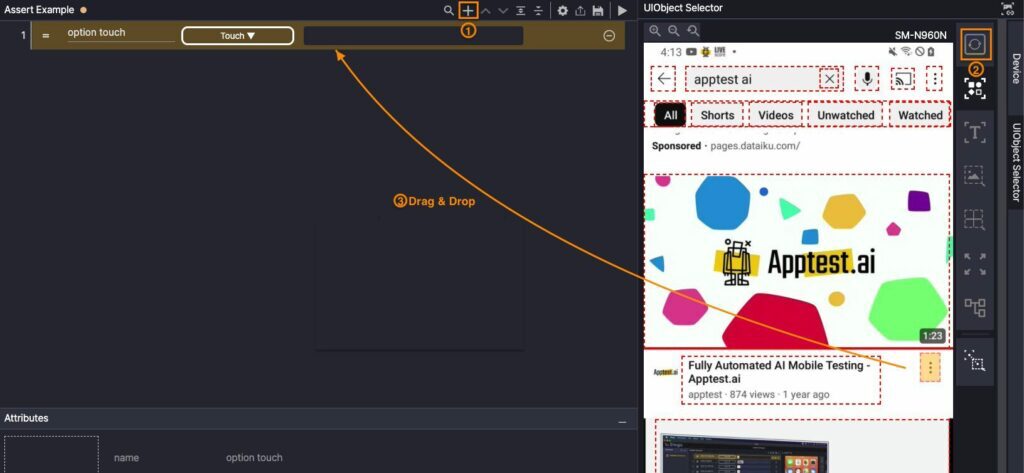Open the Touch action dropdown
1024x473 pixels.
coord(237,36)
